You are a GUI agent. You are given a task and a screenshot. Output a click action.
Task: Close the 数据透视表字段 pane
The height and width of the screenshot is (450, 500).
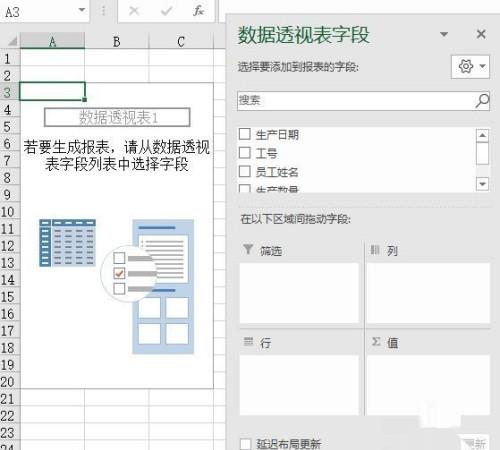pyautogui.click(x=481, y=34)
